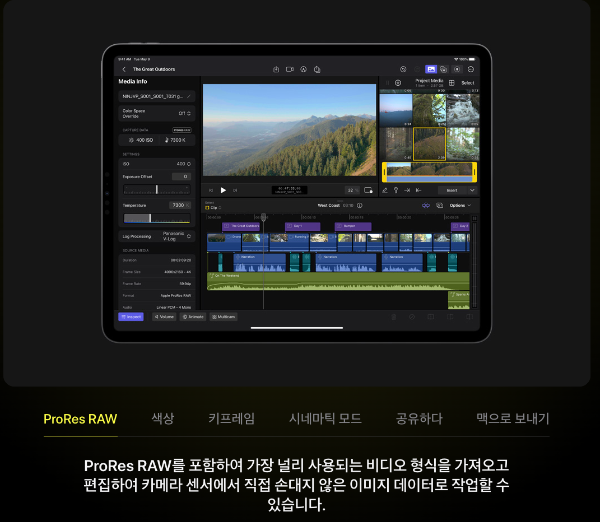Open the more options circle icon at the top right

point(471,69)
